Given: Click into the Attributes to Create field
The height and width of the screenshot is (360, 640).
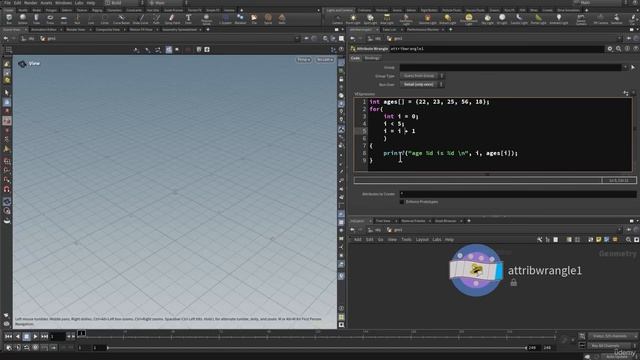Looking at the screenshot, I should [518, 194].
